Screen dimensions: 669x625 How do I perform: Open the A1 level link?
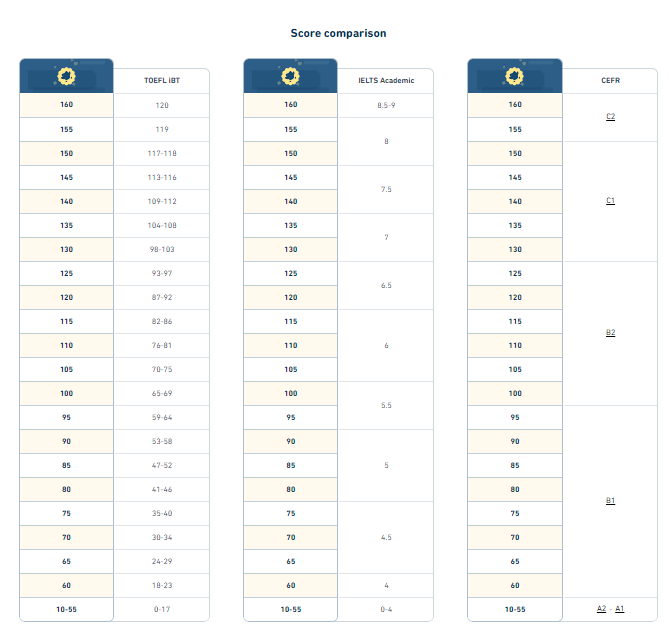pyautogui.click(x=620, y=609)
